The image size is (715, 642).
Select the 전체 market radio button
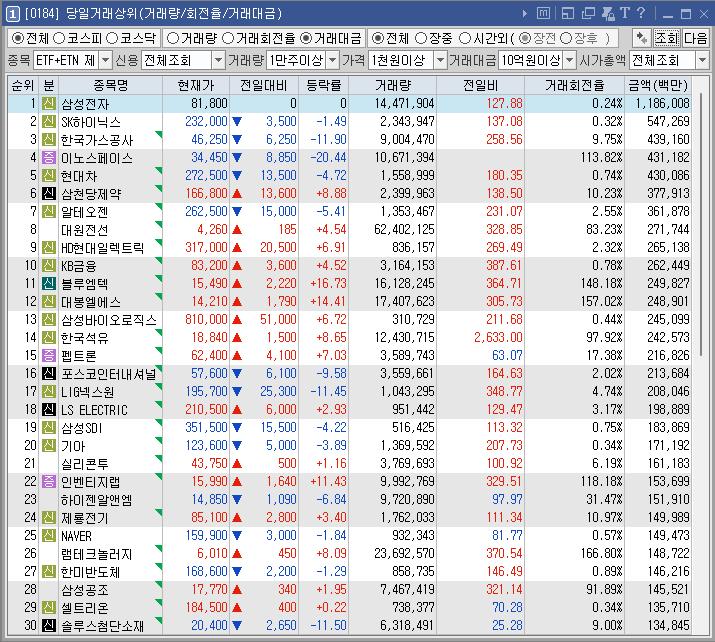tap(17, 38)
